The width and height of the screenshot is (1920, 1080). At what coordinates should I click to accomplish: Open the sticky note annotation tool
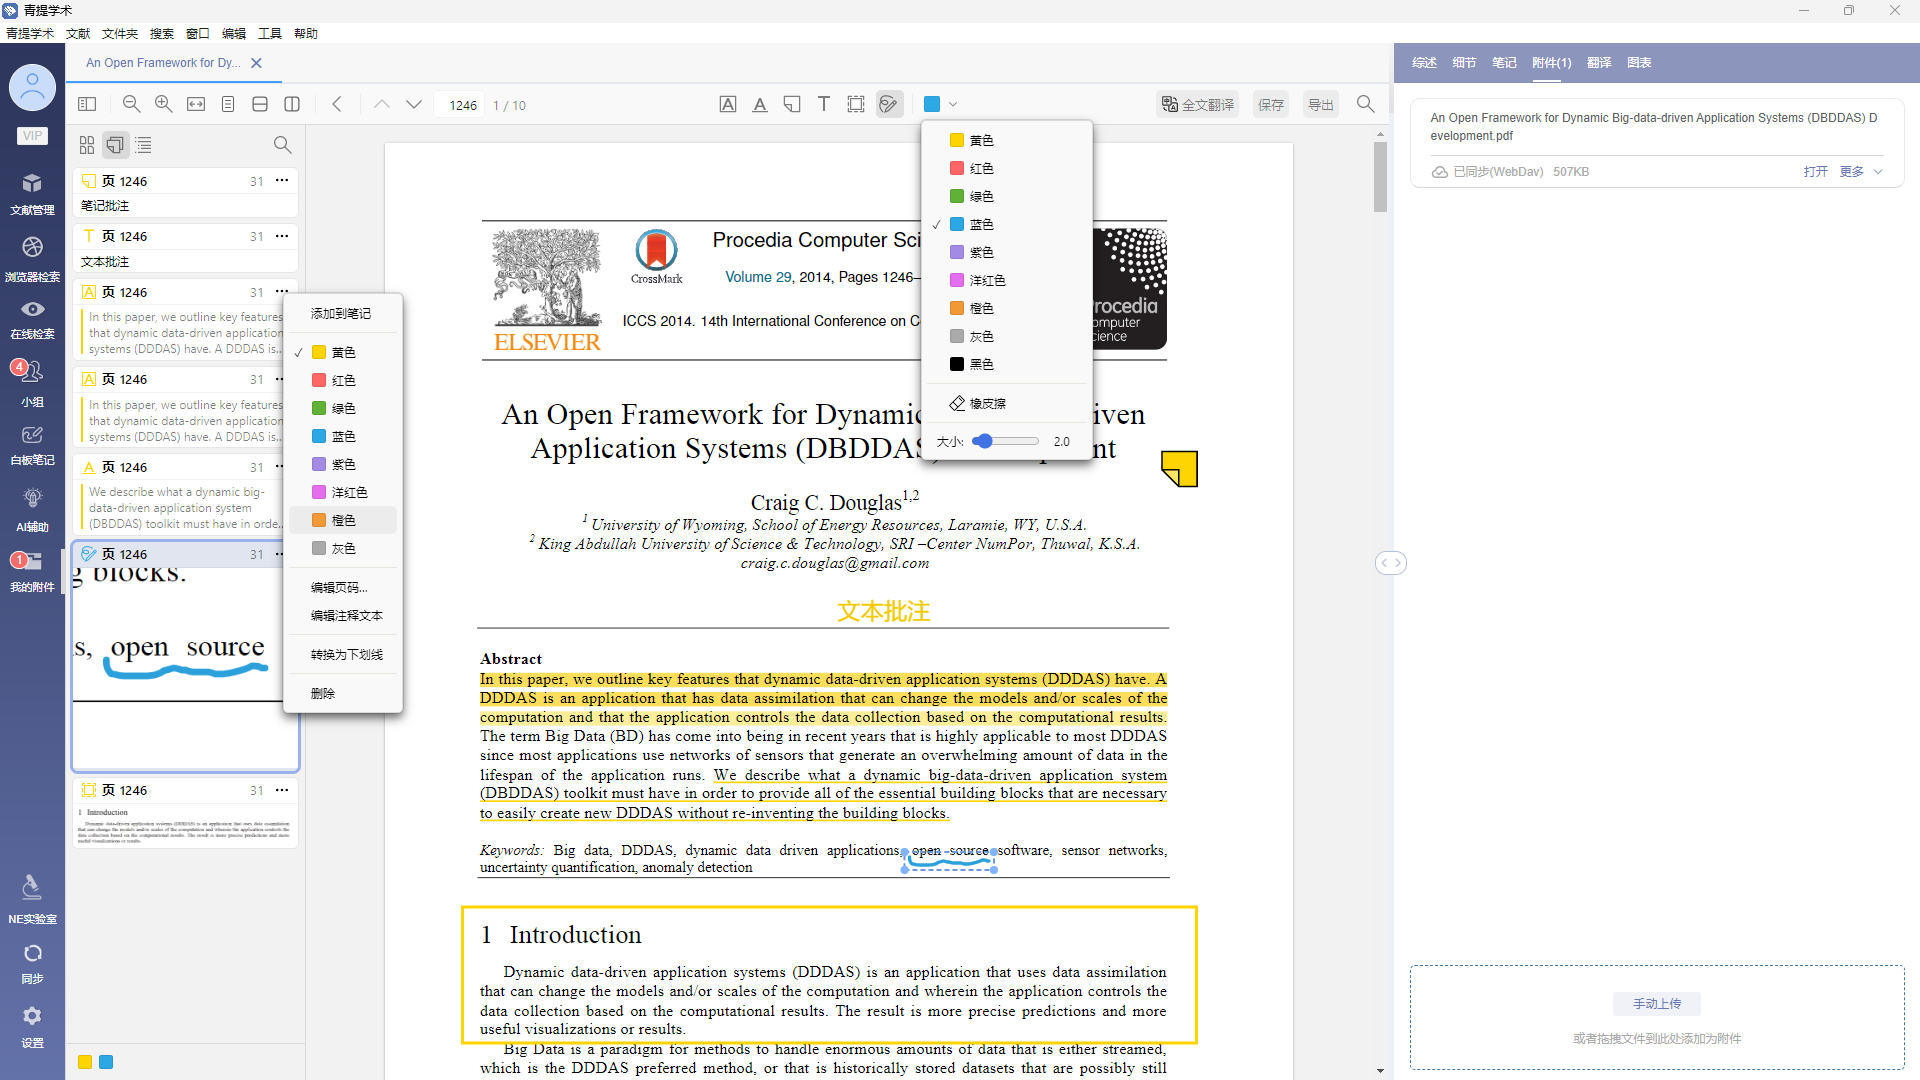[x=791, y=104]
